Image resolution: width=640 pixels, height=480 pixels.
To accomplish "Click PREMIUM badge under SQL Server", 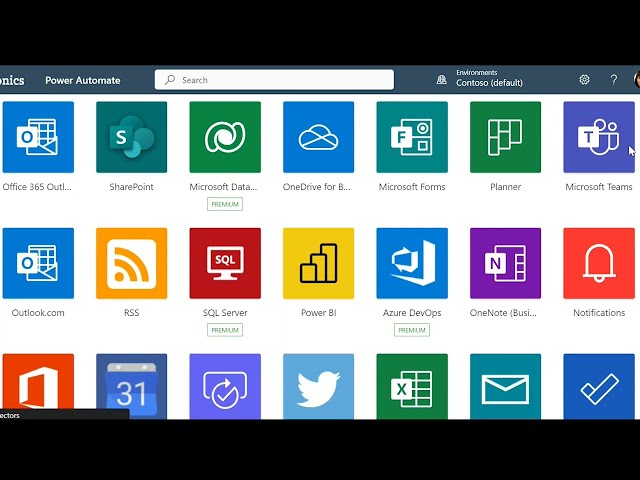I will tap(225, 330).
